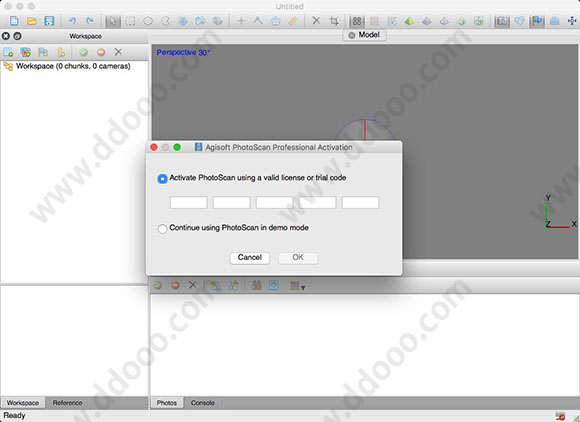The width and height of the screenshot is (580, 422).
Task: Switch to Shaded model view
Action: 409,21
